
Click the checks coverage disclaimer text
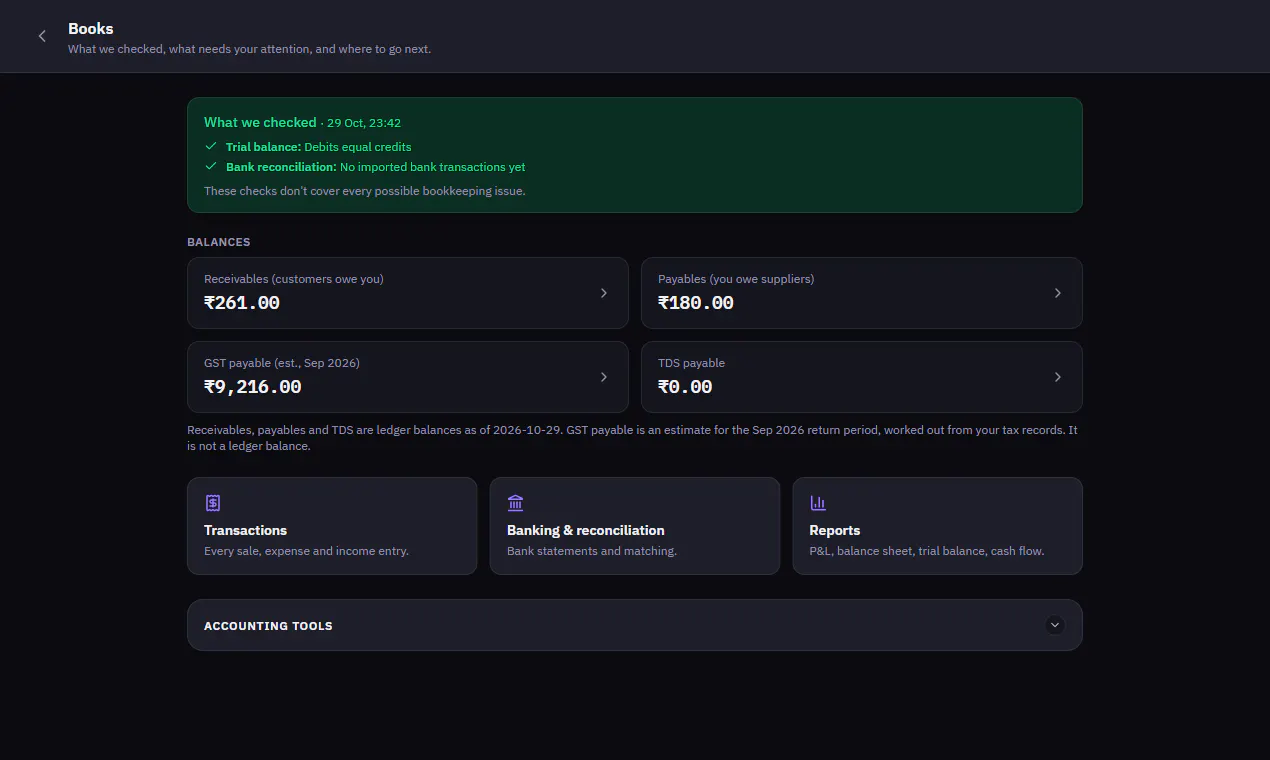(x=365, y=190)
